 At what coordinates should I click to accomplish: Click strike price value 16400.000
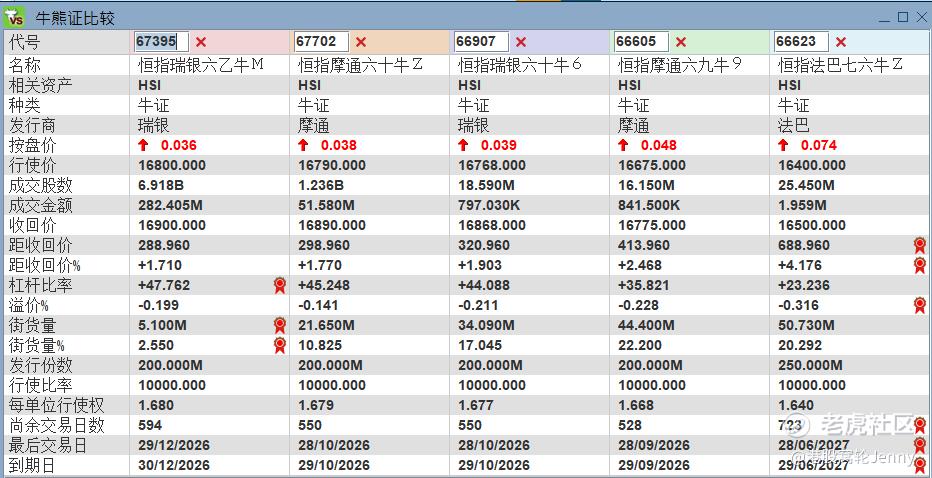pyautogui.click(x=811, y=165)
